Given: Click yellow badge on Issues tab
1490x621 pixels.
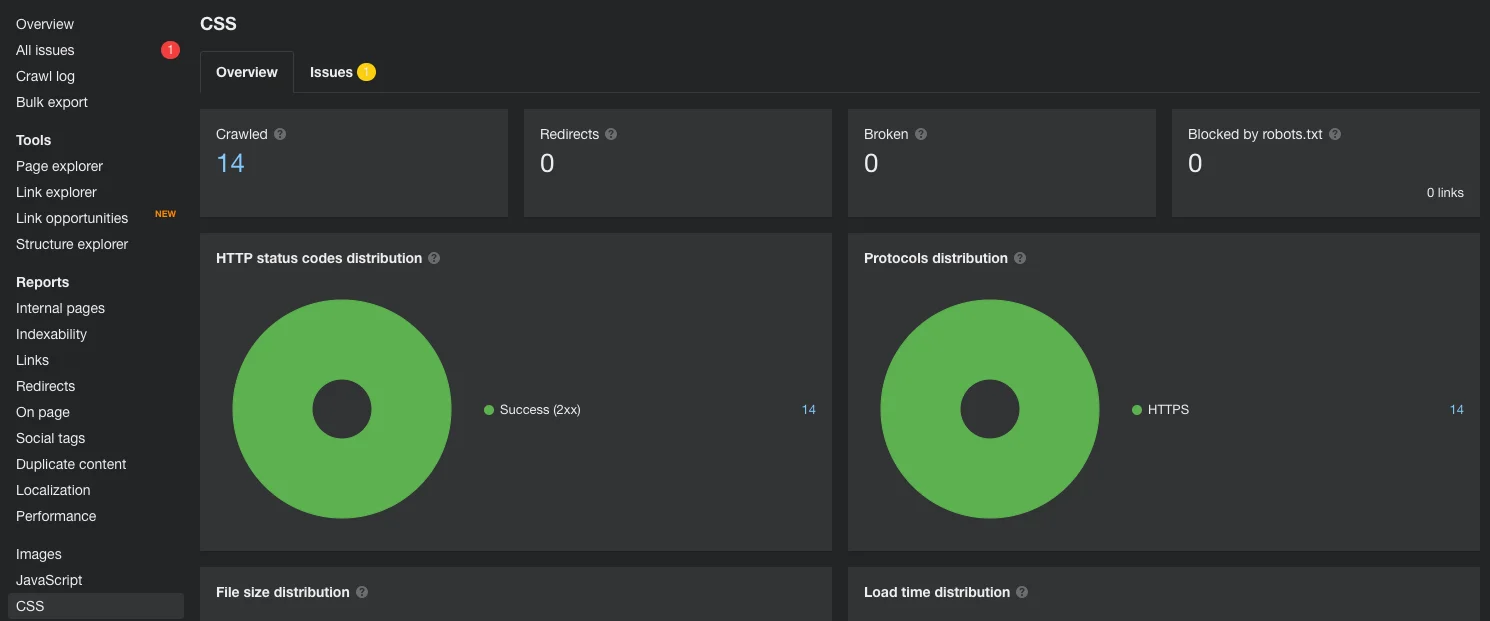Looking at the screenshot, I should [366, 72].
